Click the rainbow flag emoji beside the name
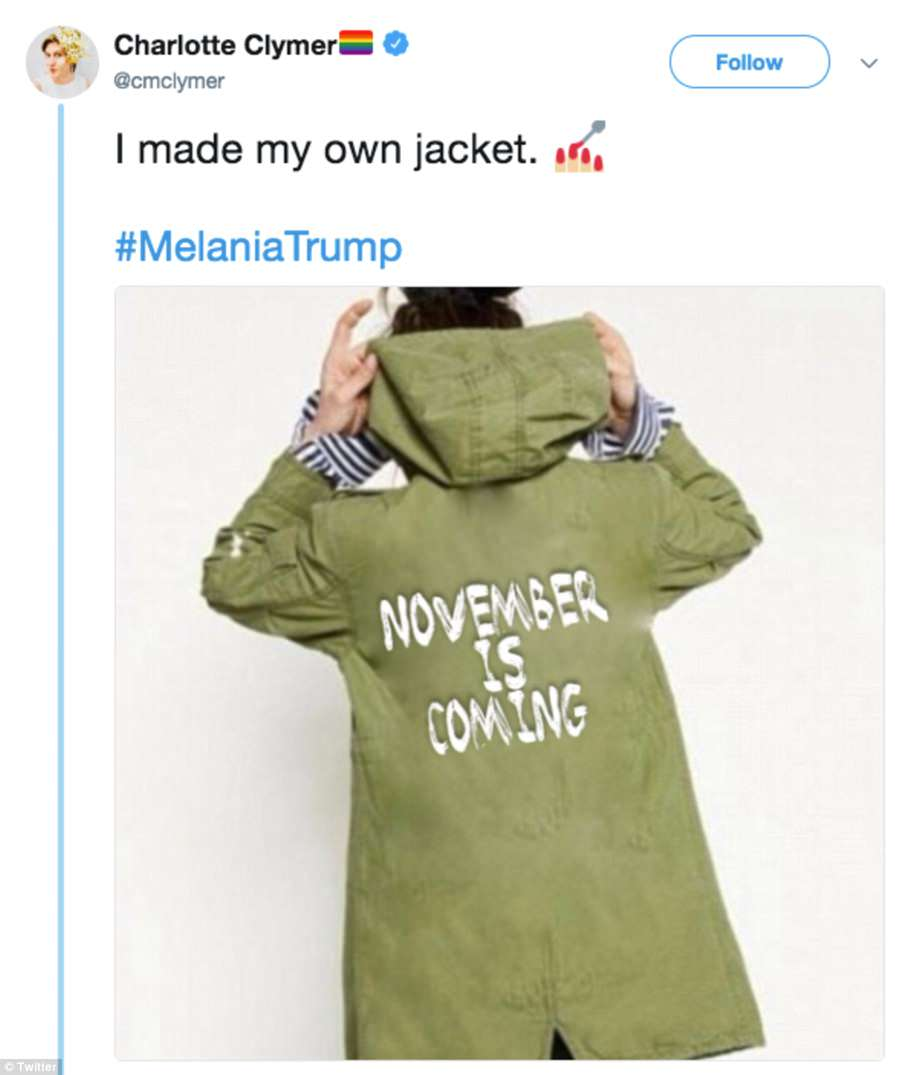914x1075 pixels. click(x=356, y=45)
